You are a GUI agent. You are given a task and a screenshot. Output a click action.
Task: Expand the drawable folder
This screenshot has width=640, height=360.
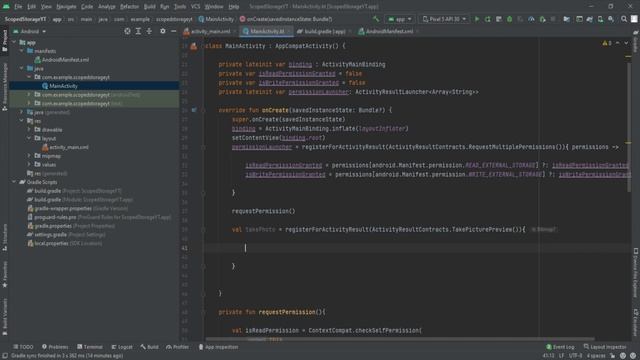[x=29, y=130]
